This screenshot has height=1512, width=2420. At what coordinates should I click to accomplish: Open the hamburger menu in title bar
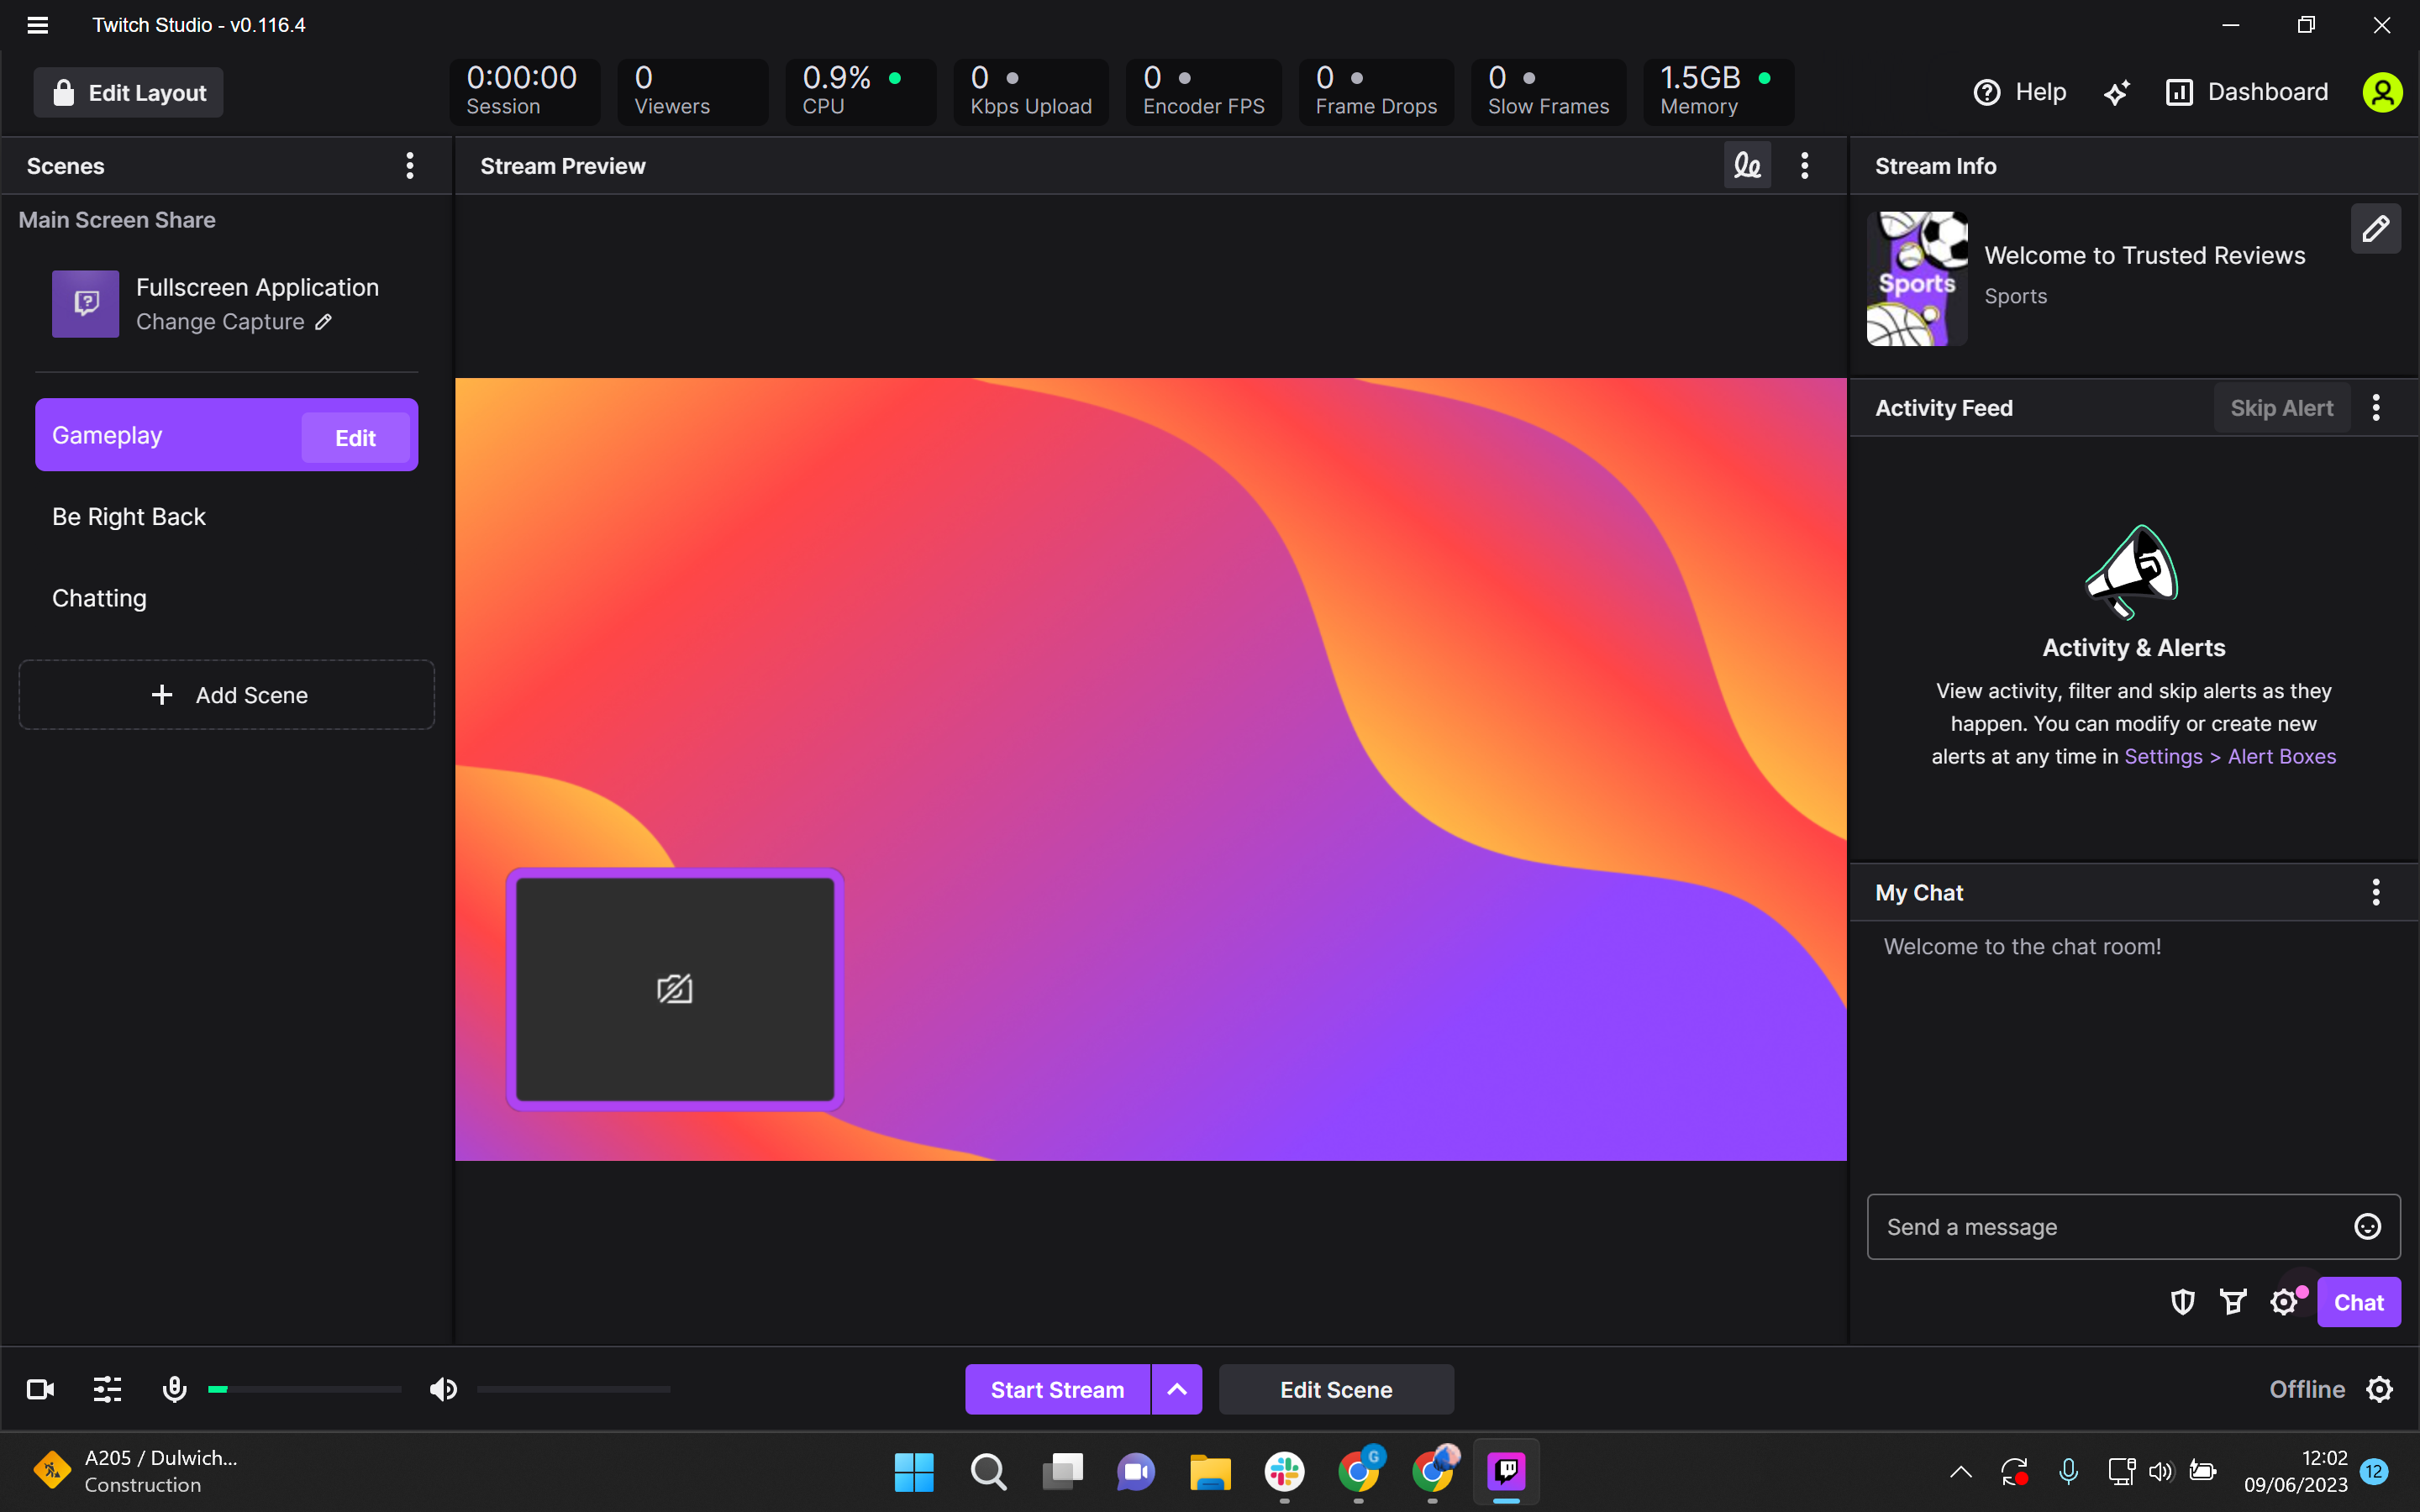(38, 25)
